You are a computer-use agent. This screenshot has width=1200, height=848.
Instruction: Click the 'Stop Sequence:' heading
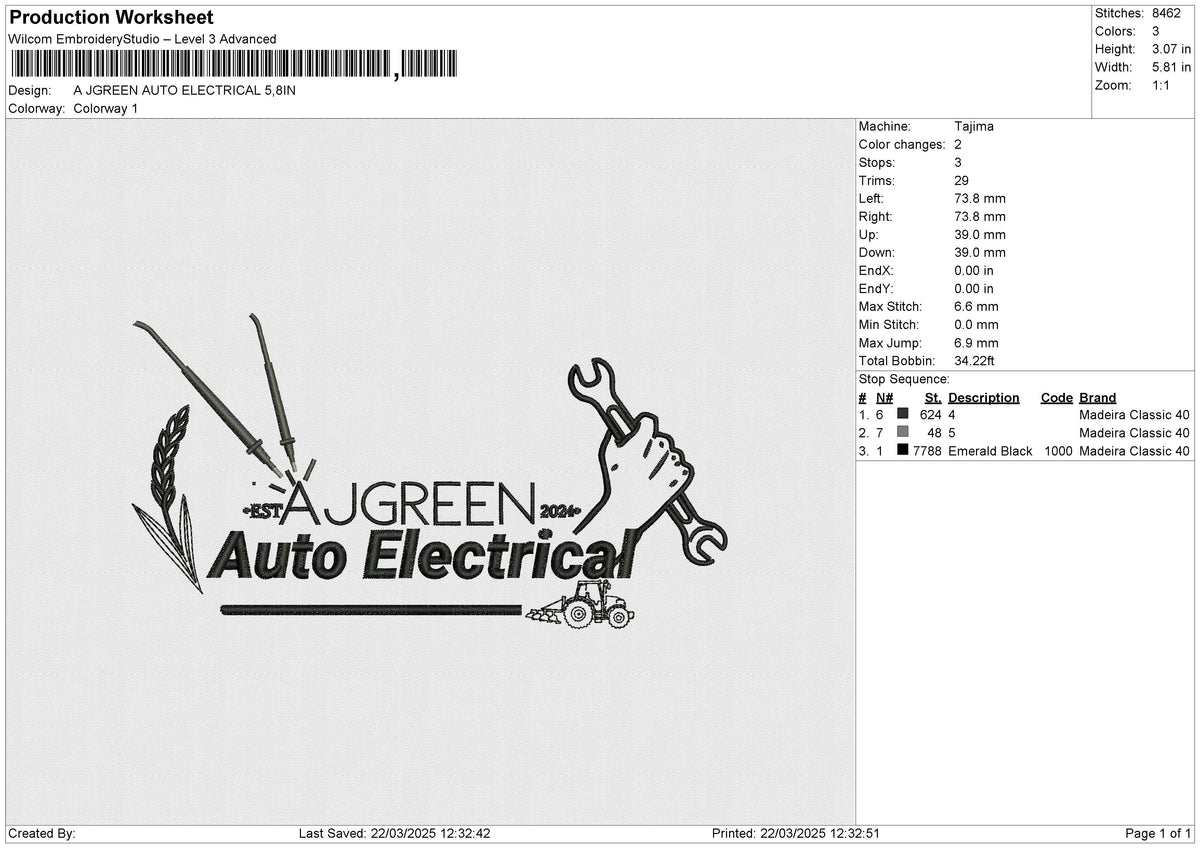[904, 379]
